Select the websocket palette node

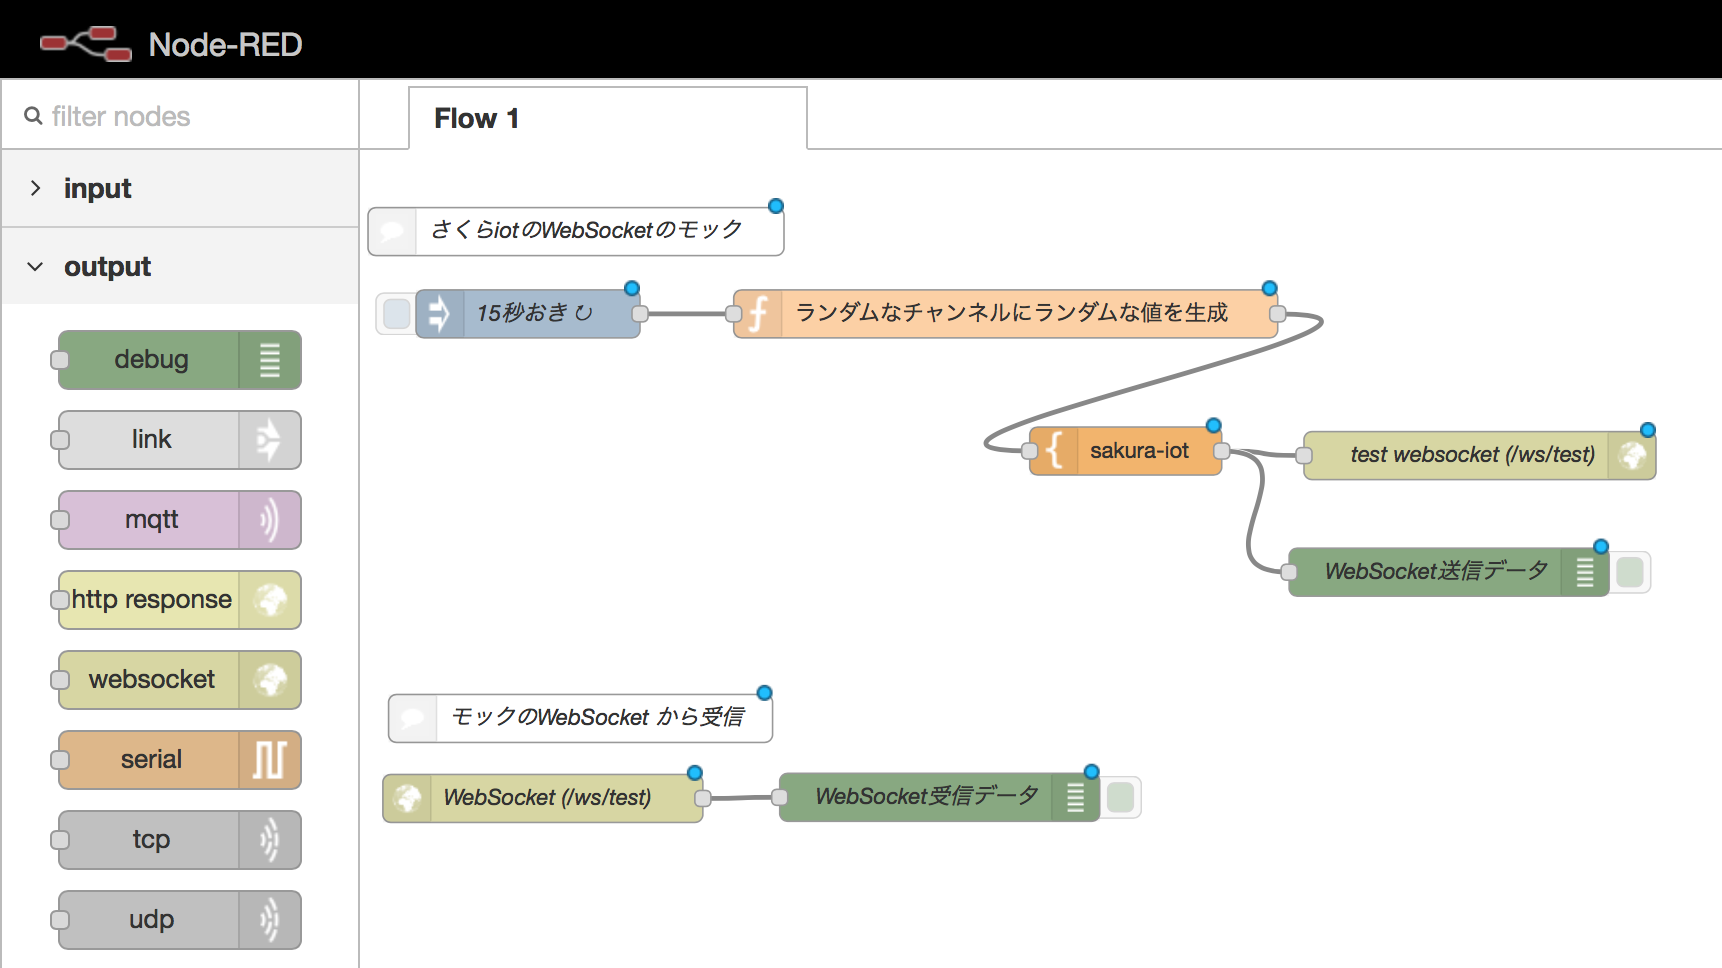point(180,680)
